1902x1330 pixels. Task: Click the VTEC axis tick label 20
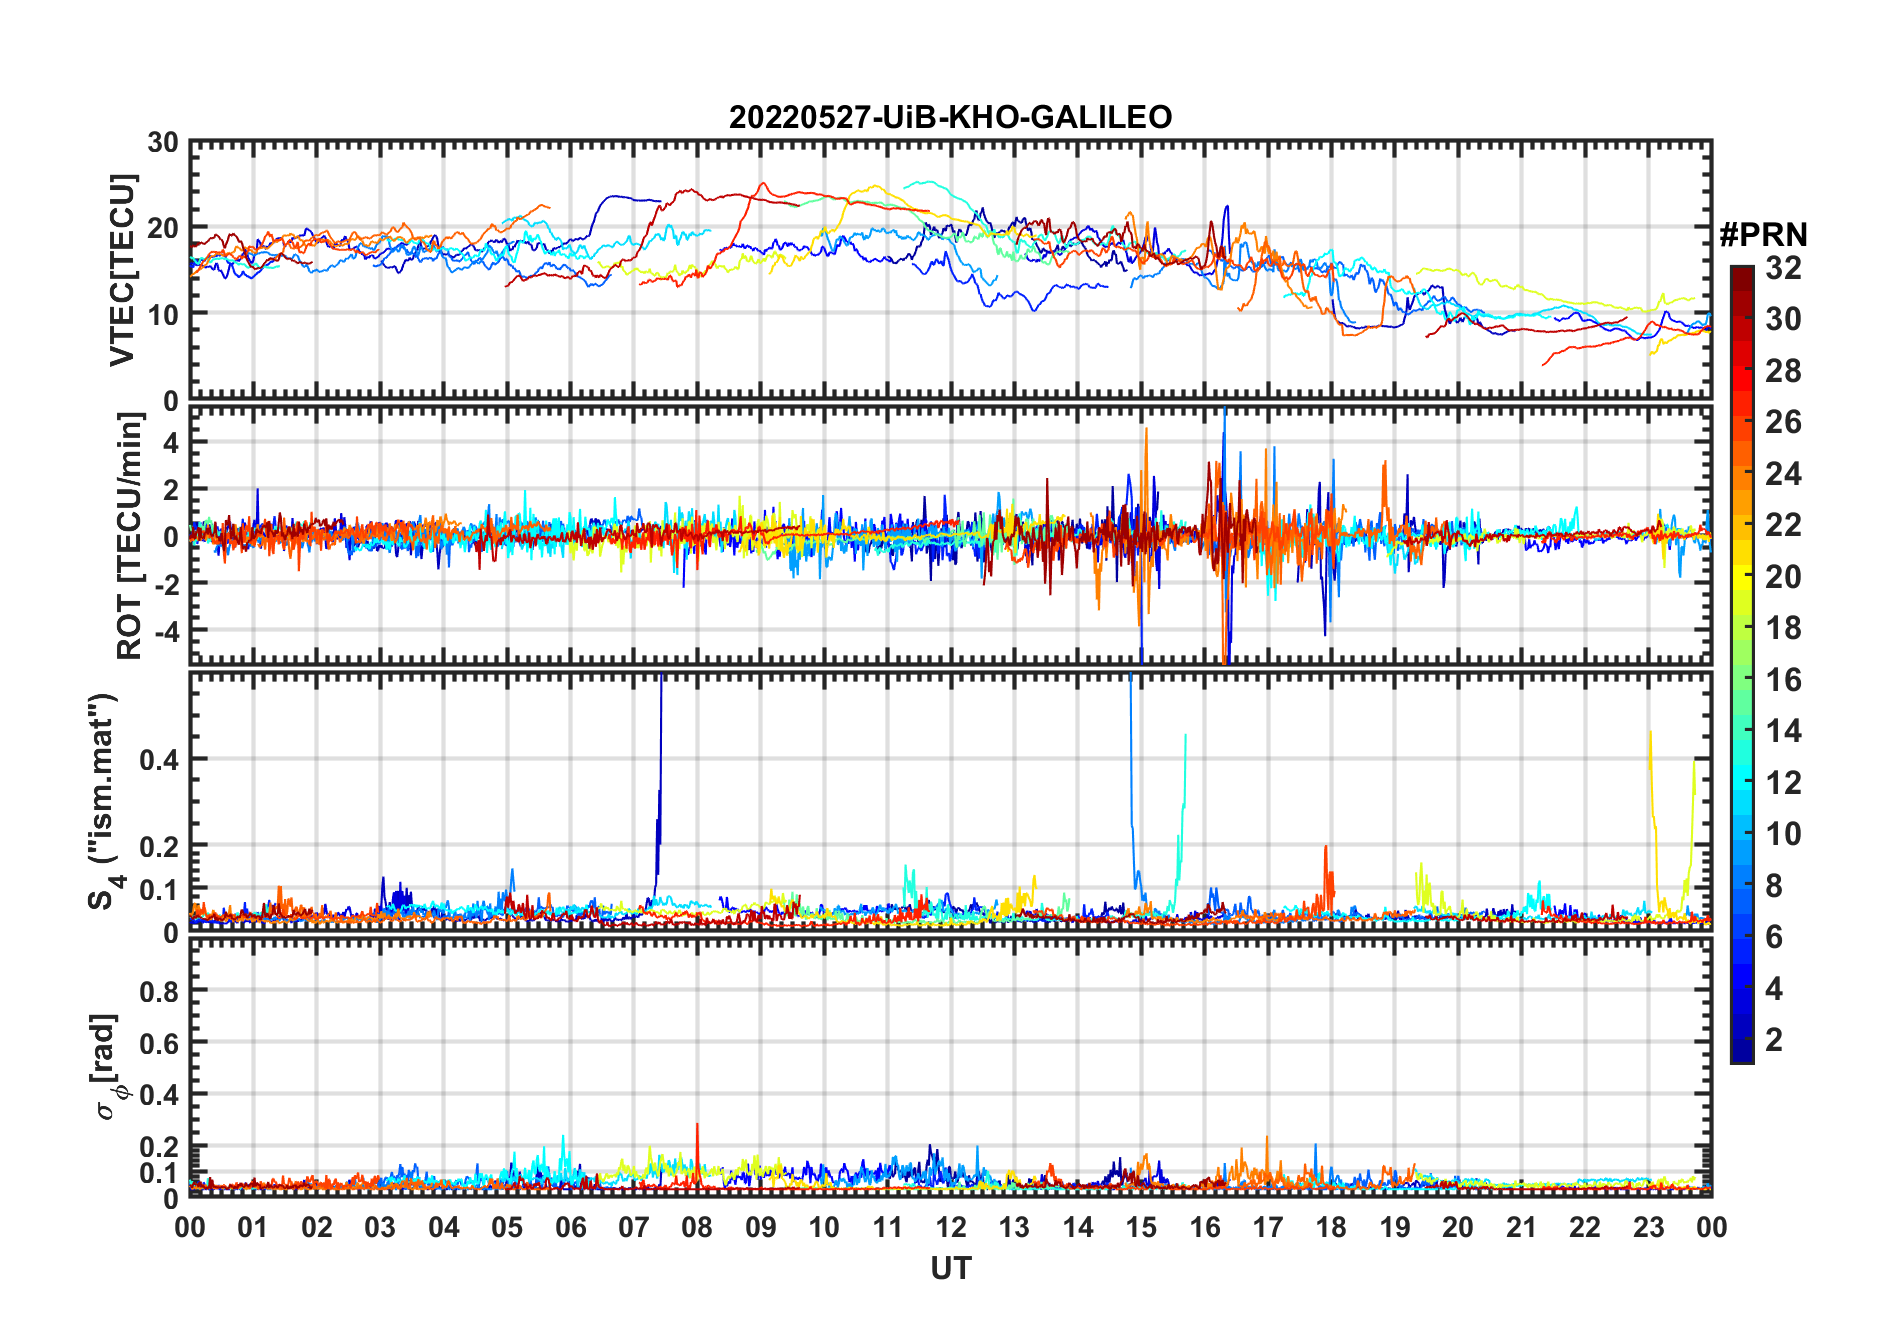(163, 228)
